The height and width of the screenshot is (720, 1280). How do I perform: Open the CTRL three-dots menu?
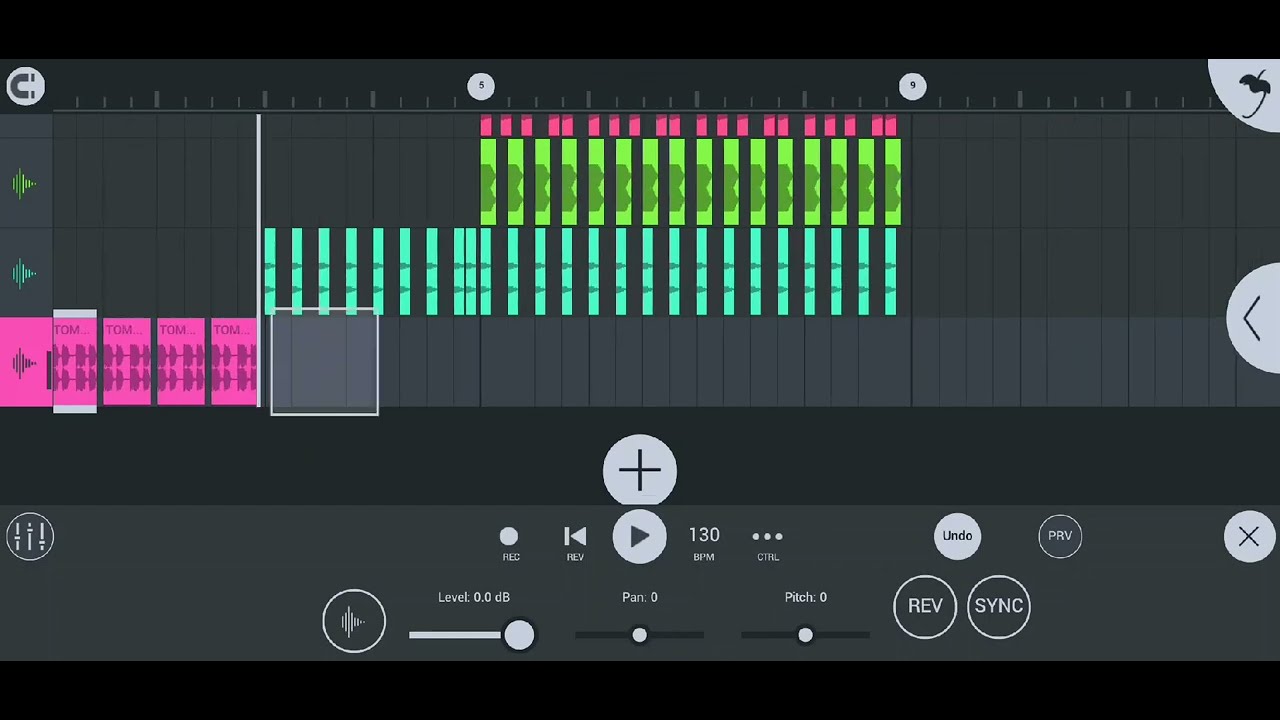pyautogui.click(x=767, y=543)
